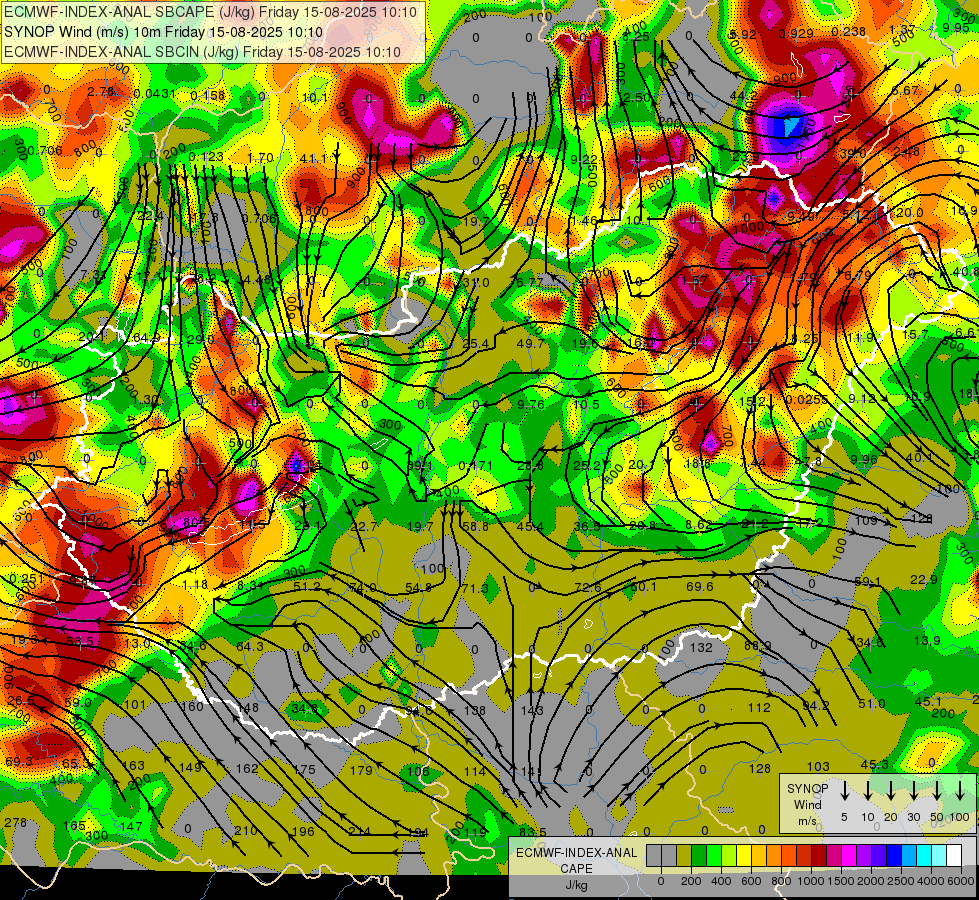Click the 41.1 map value

coord(312,159)
